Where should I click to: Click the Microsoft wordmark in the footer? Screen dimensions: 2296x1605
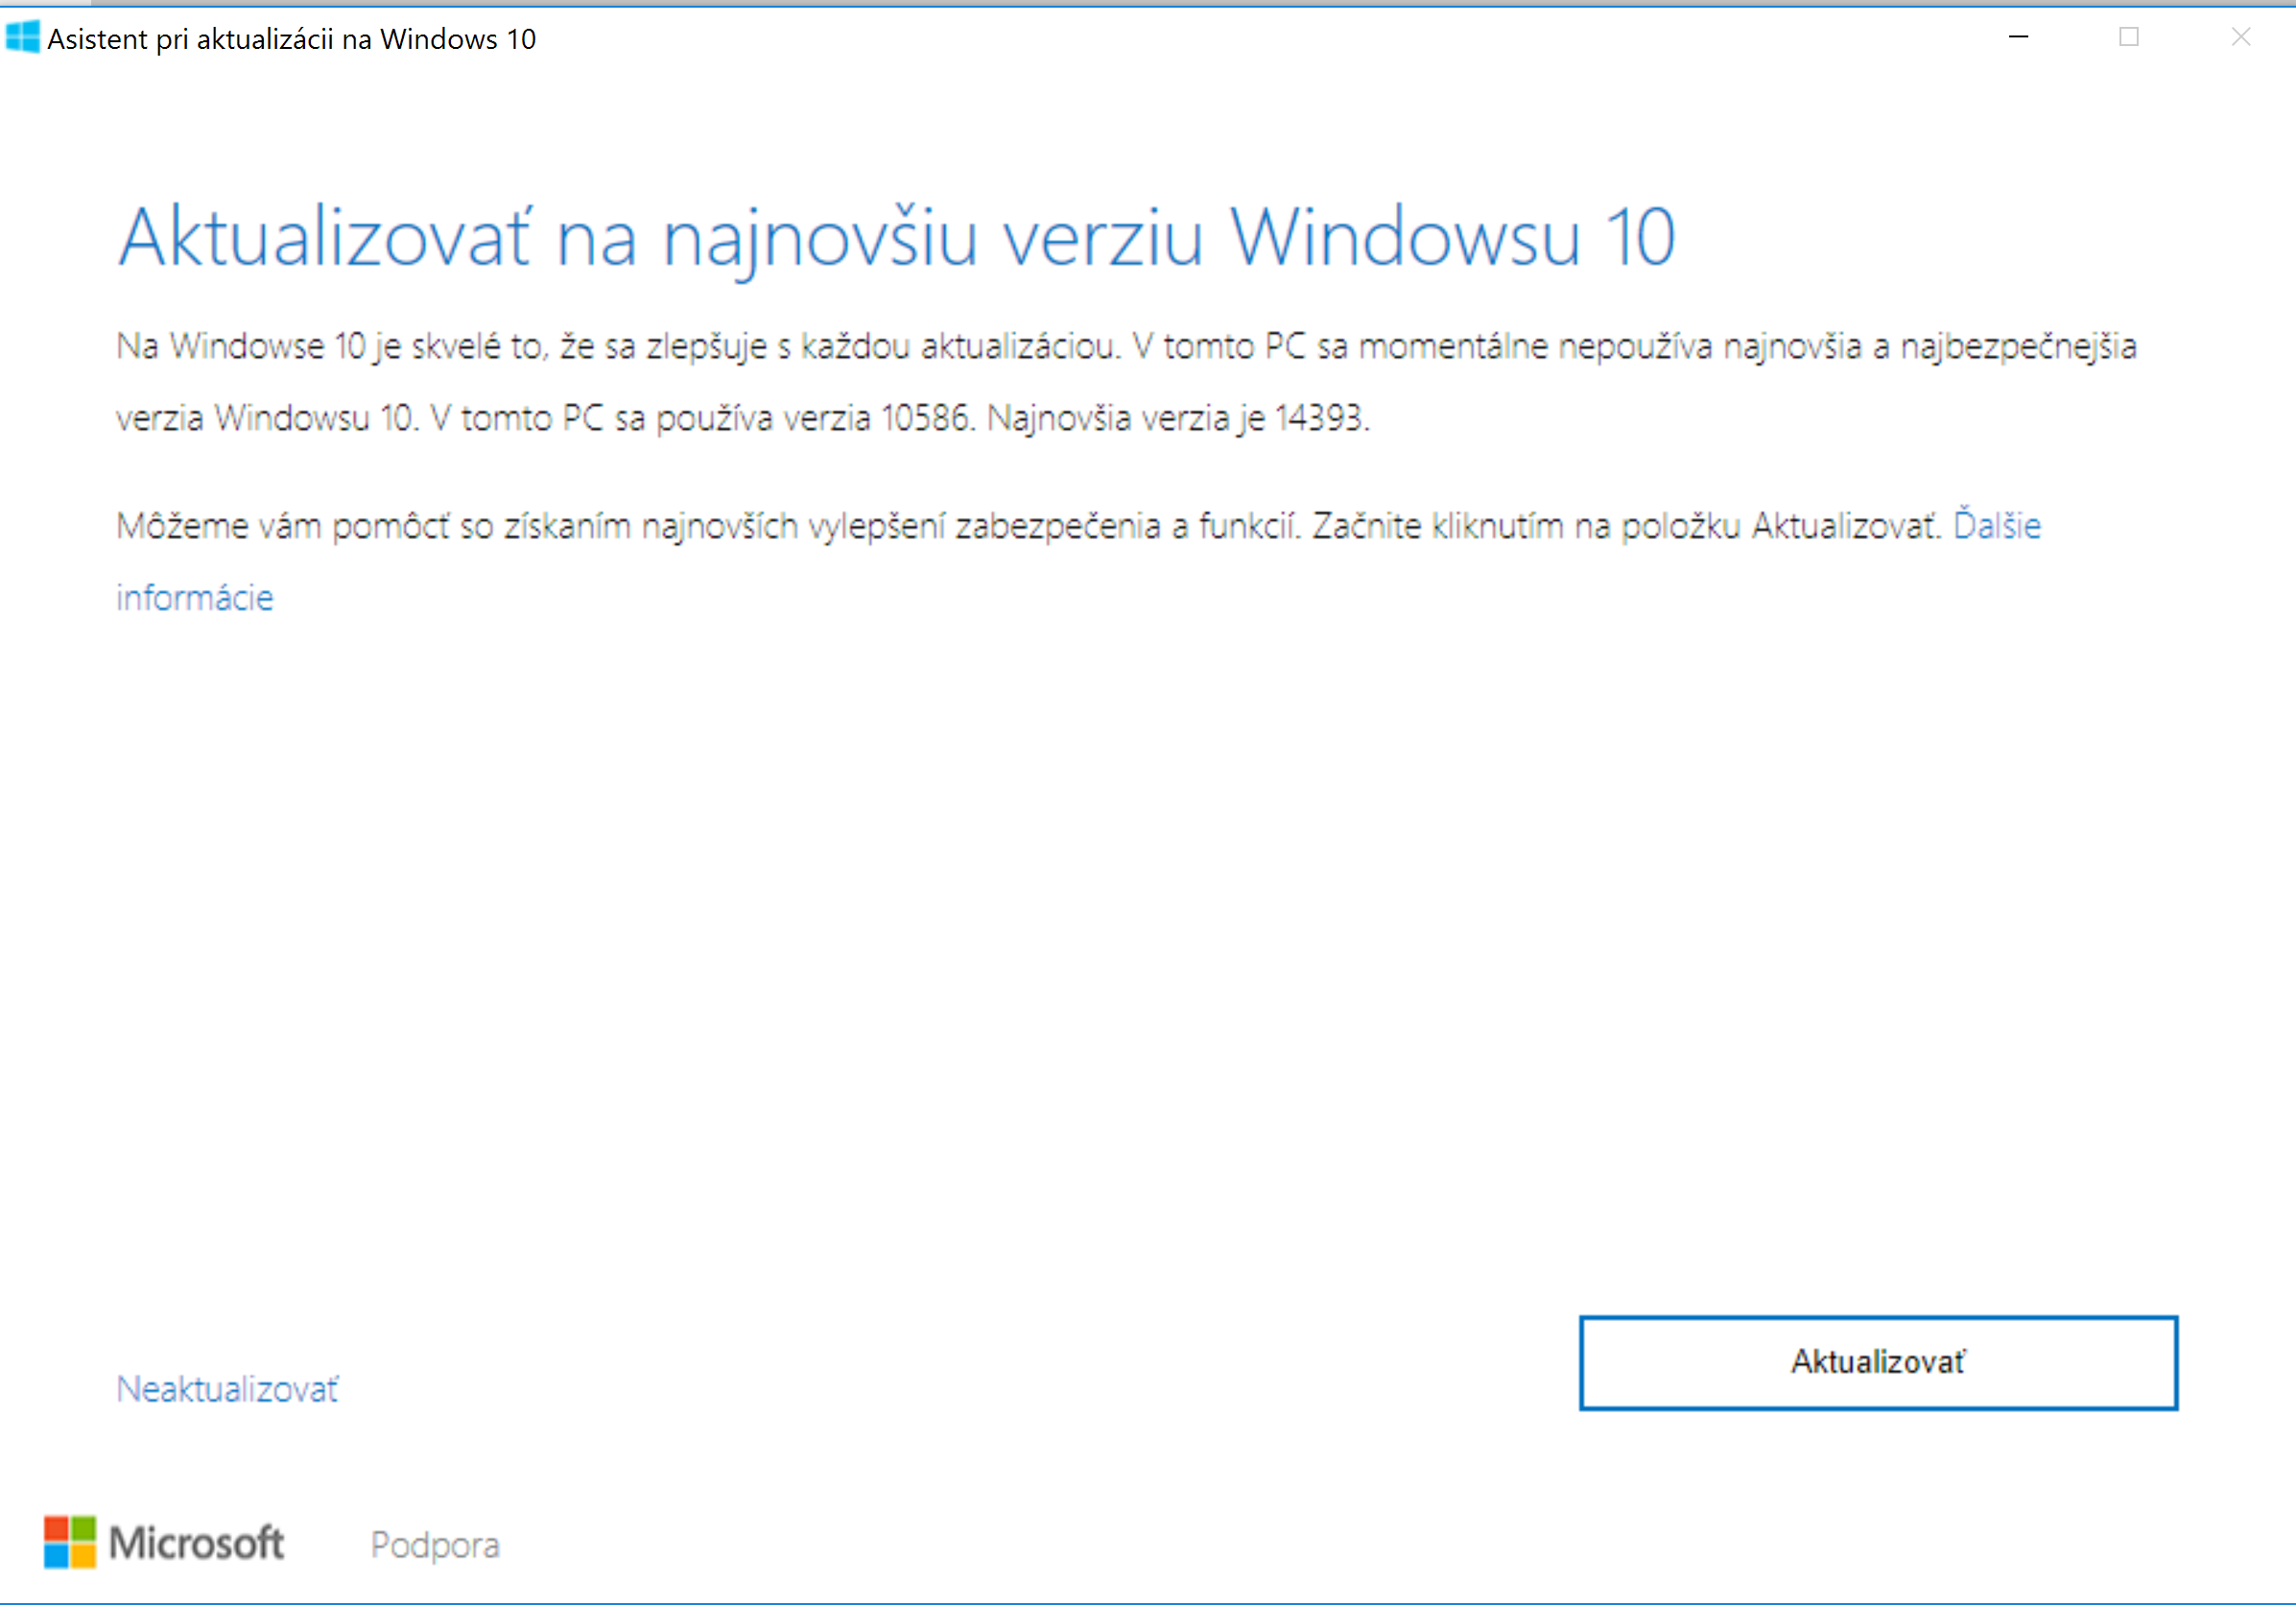coord(196,1543)
